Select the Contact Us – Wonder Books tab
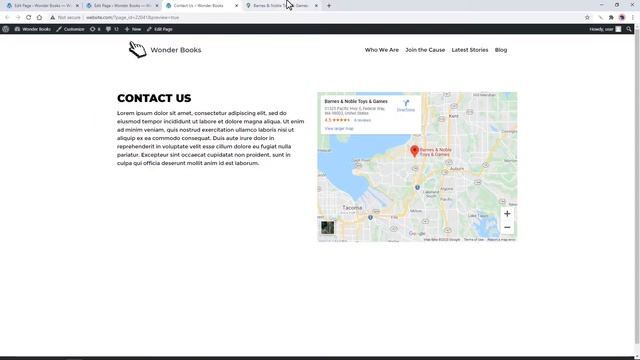Image resolution: width=640 pixels, height=360 pixels. [x=201, y=6]
